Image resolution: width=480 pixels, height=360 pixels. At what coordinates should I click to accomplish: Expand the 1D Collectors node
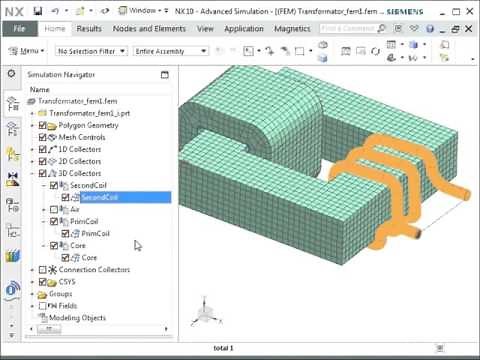coord(32,149)
